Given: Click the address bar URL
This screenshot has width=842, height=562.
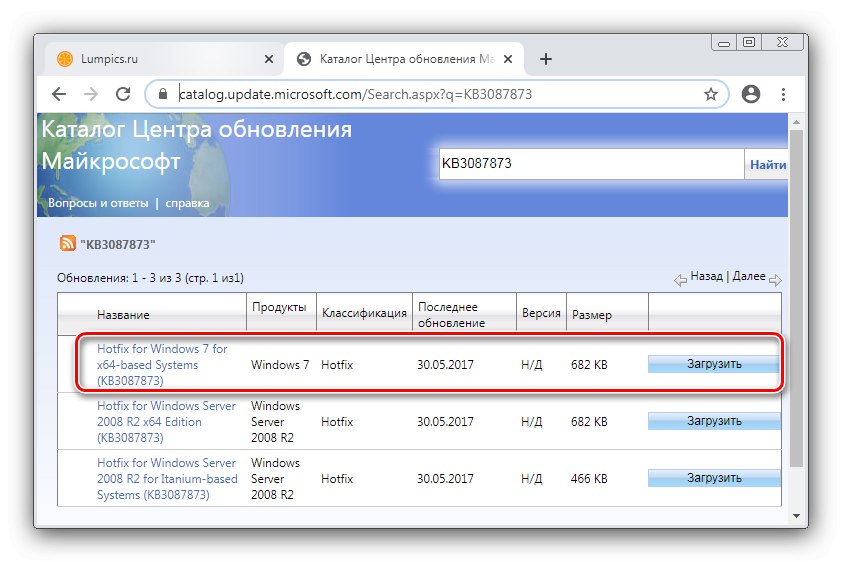Looking at the screenshot, I should click(x=355, y=94).
